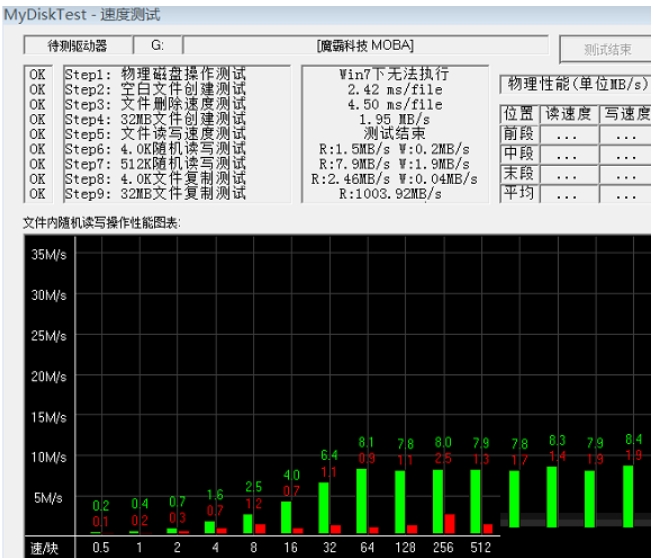654x558 pixels.
Task: Click the 读速度 column header
Action: 567,114
